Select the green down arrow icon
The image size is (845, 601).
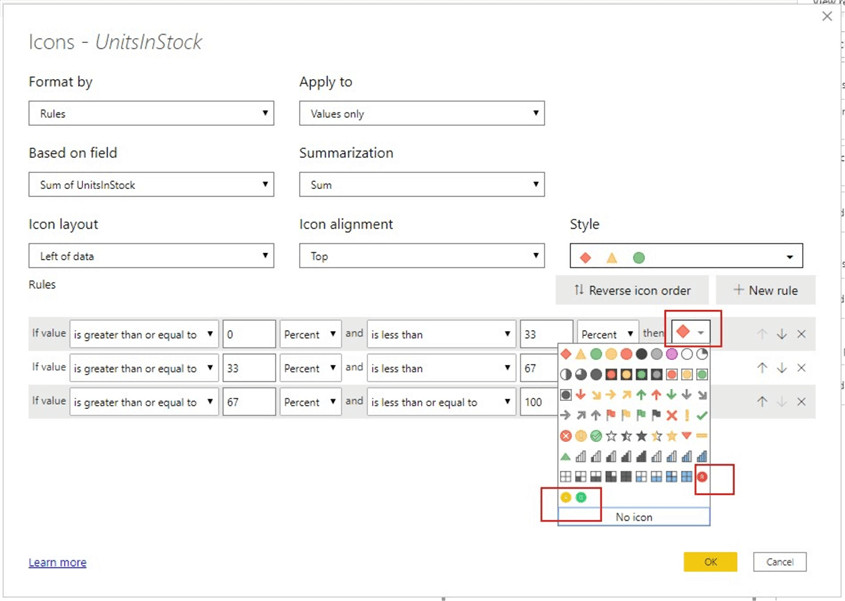click(671, 395)
